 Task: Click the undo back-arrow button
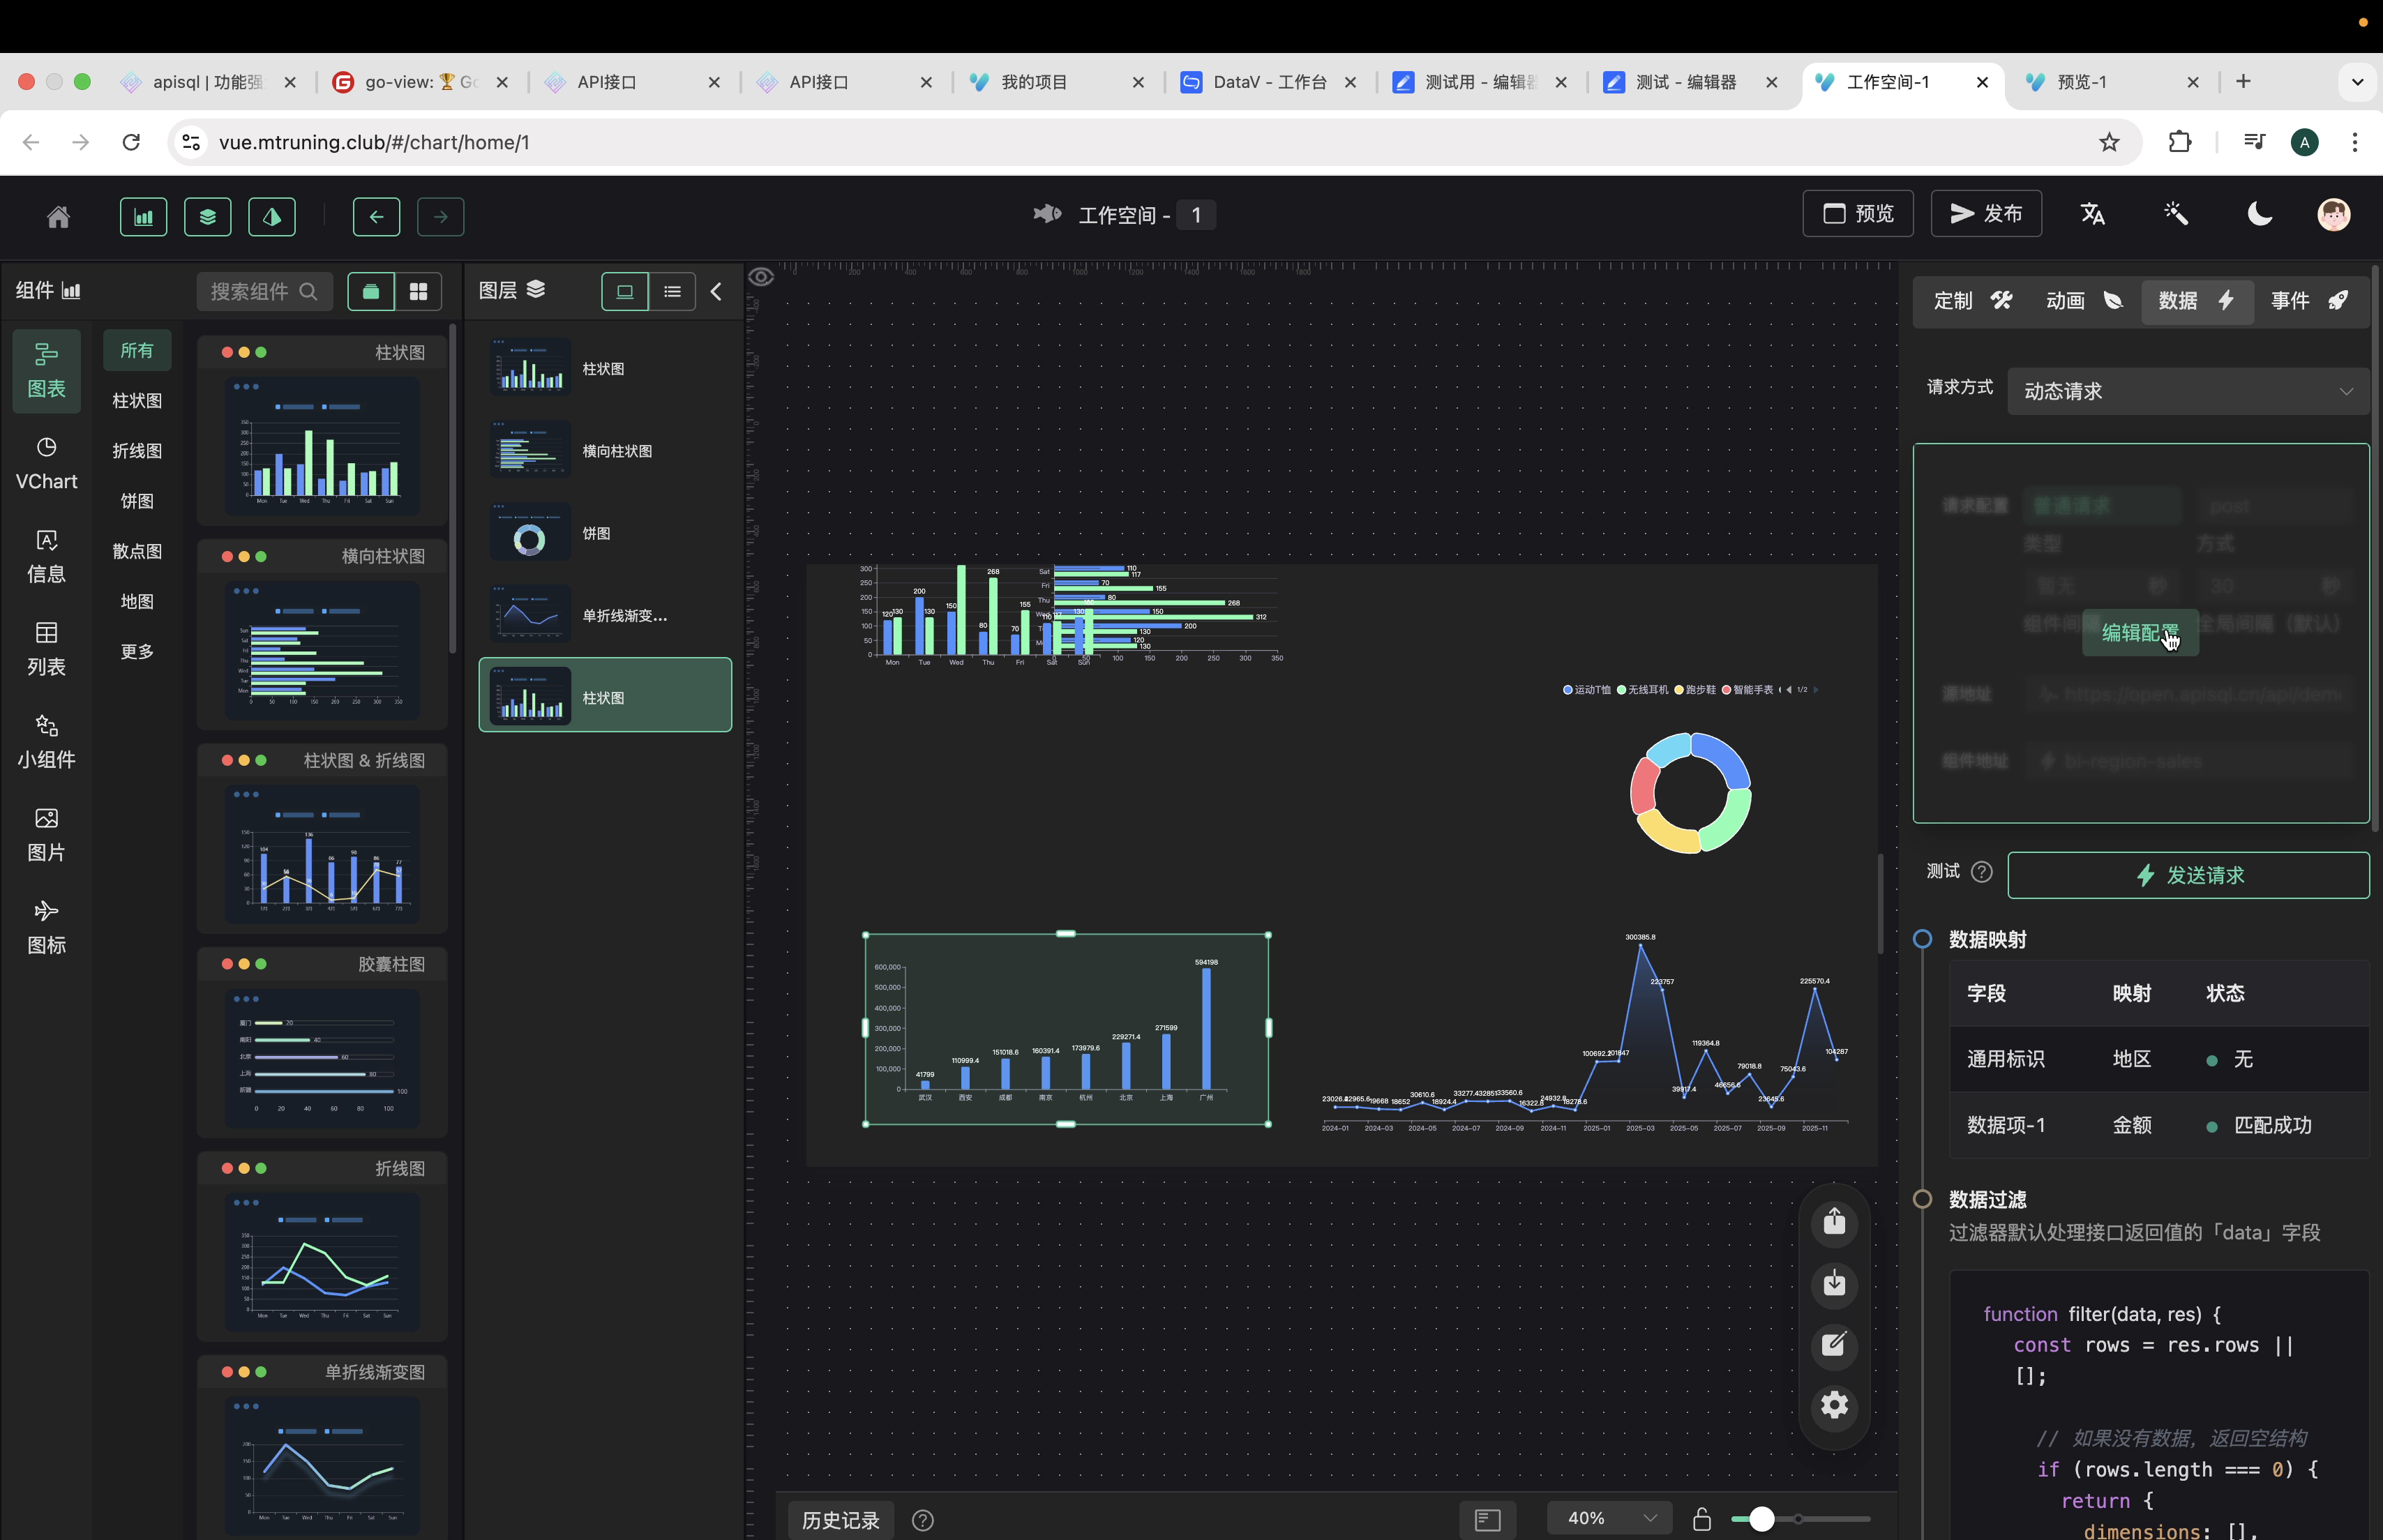click(376, 216)
